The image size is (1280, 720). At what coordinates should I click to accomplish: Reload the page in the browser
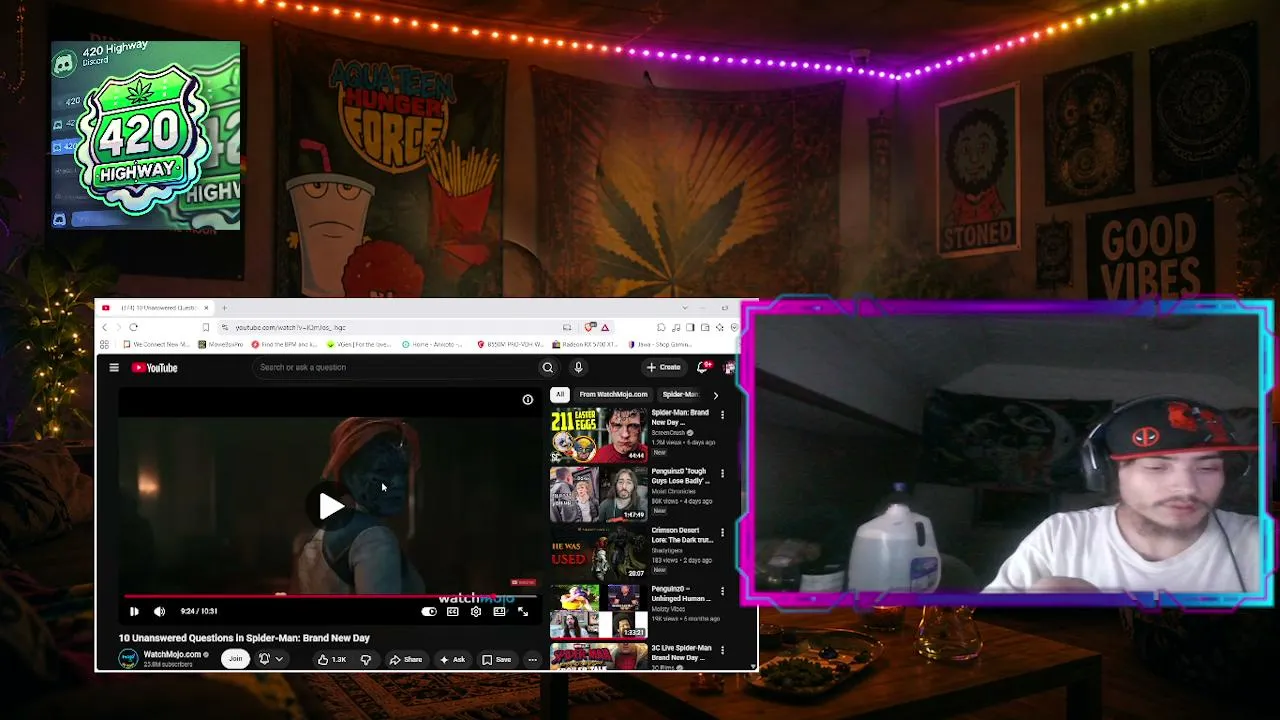(133, 327)
